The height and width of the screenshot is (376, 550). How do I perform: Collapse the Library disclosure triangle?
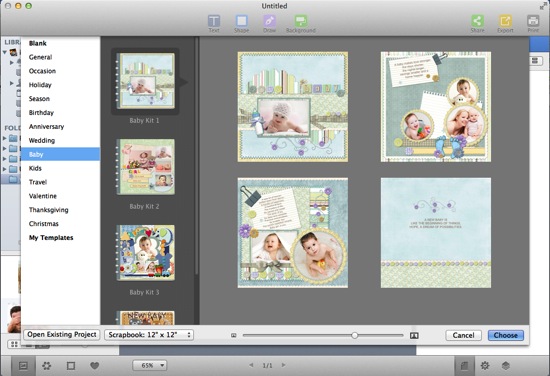pos(5,53)
